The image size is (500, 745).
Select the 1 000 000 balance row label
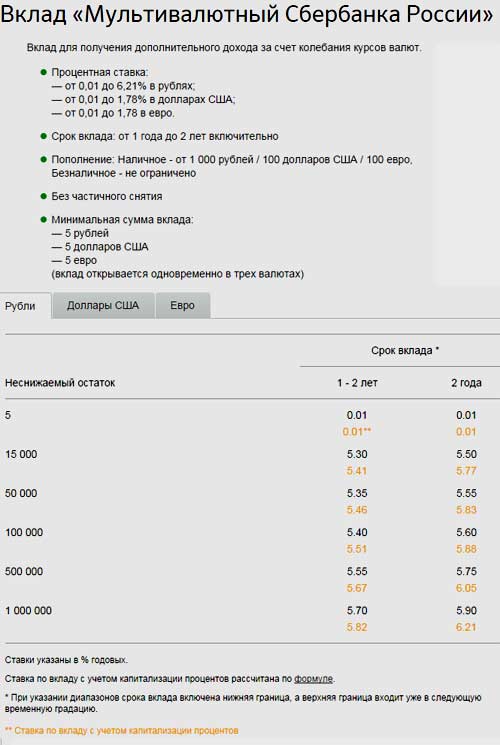tap(29, 611)
